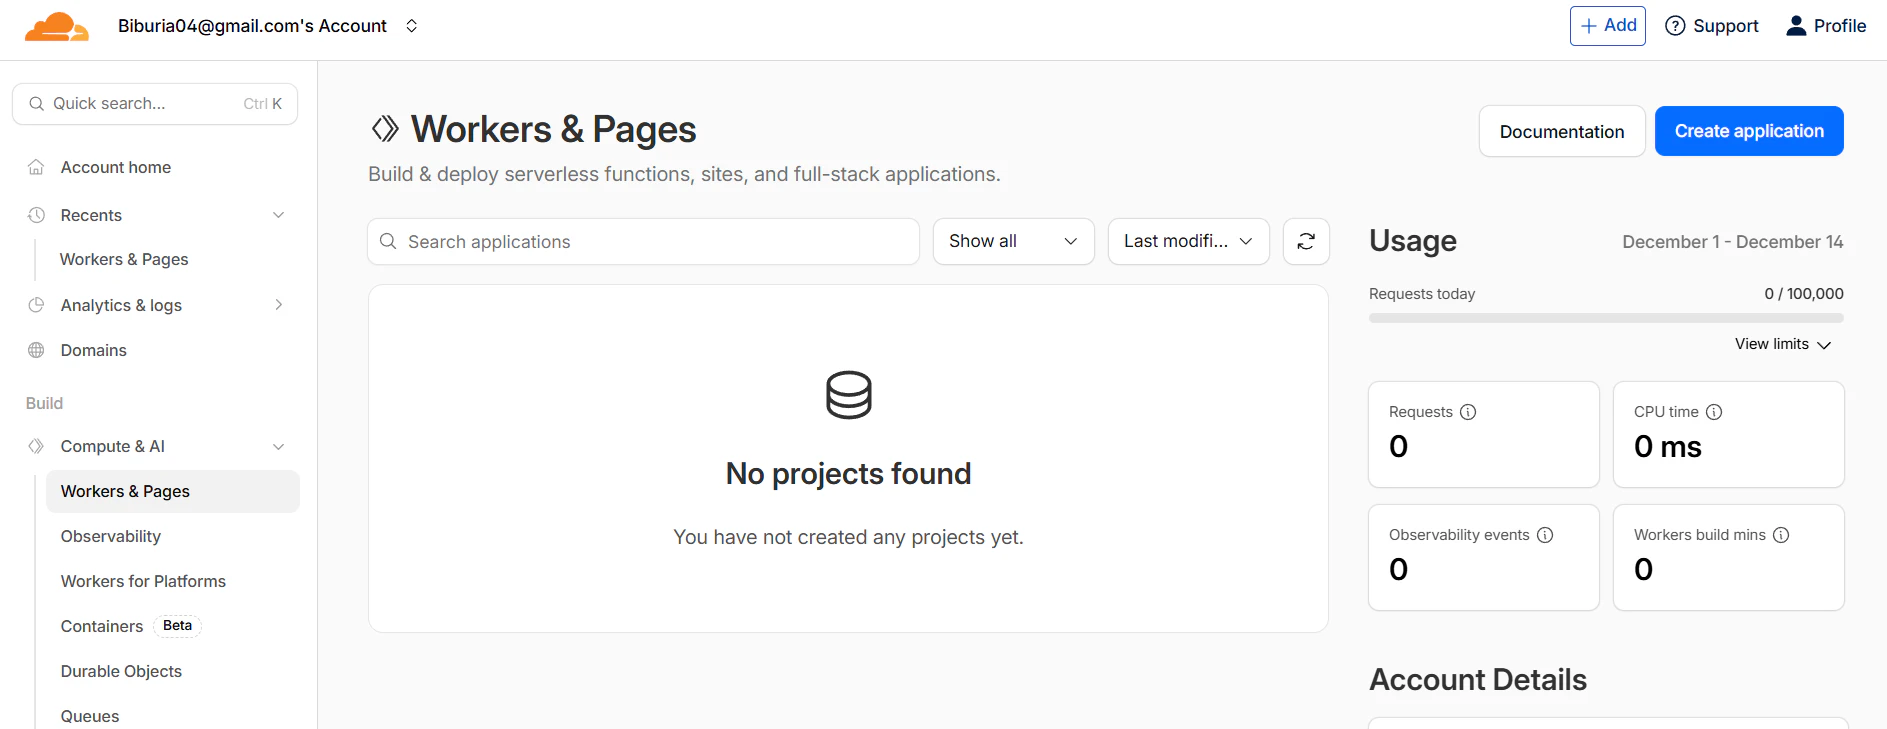Image resolution: width=1887 pixels, height=729 pixels.
Task: Click the Cloudflare logo
Action: pyautogui.click(x=57, y=26)
